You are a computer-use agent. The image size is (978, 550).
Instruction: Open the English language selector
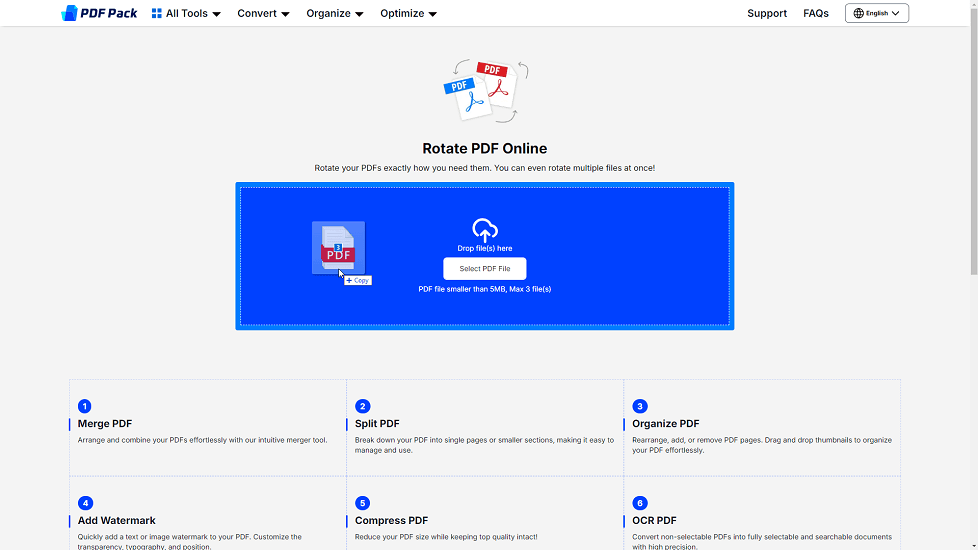coord(877,14)
